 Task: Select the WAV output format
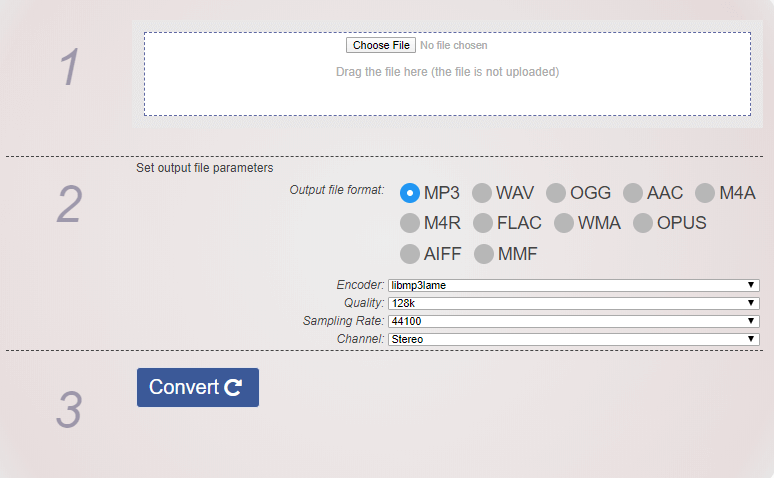(482, 193)
